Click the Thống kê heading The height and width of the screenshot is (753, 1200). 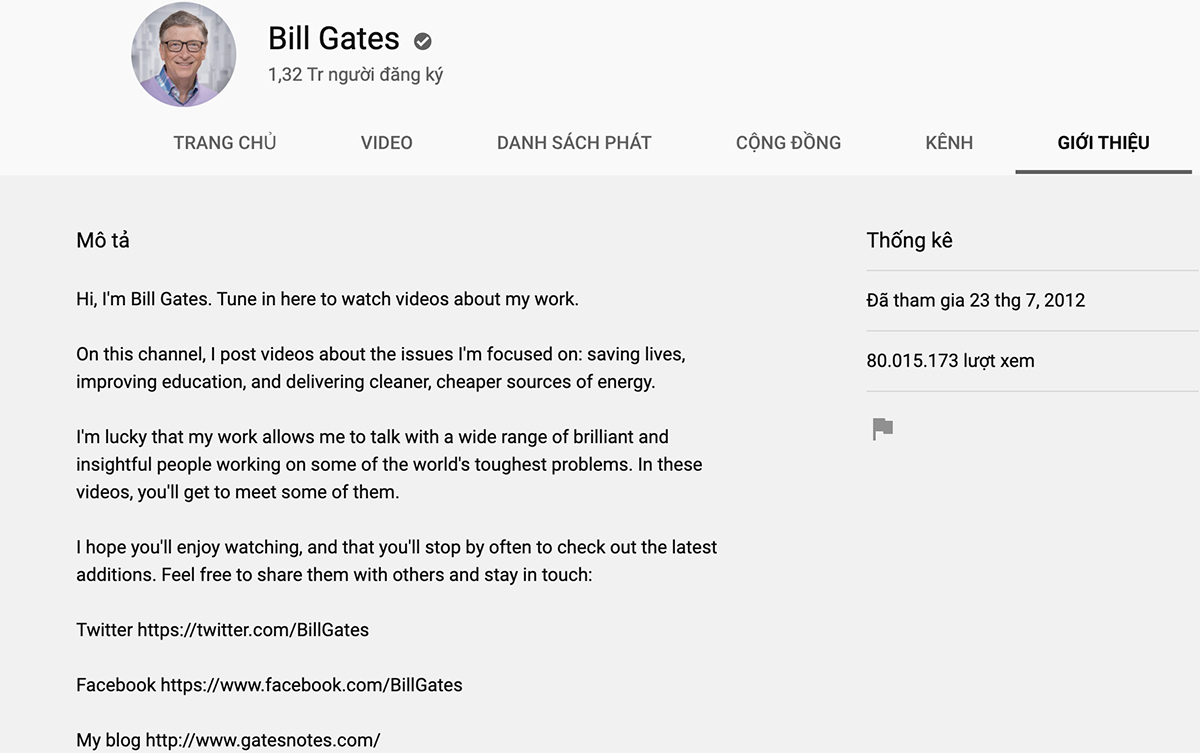[x=909, y=240]
